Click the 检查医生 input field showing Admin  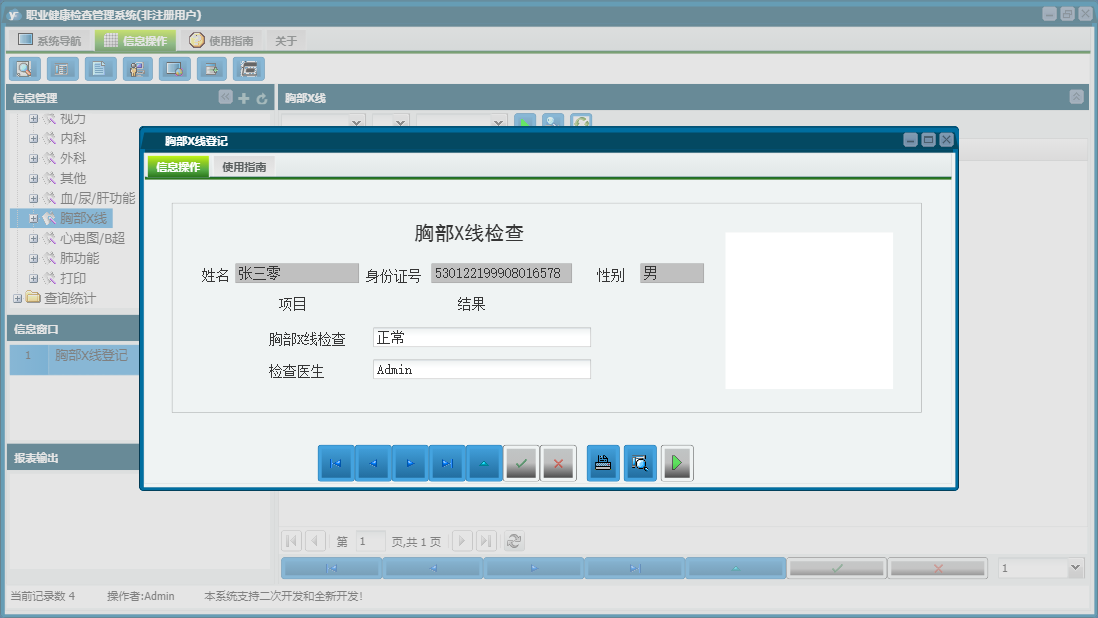[x=481, y=369]
